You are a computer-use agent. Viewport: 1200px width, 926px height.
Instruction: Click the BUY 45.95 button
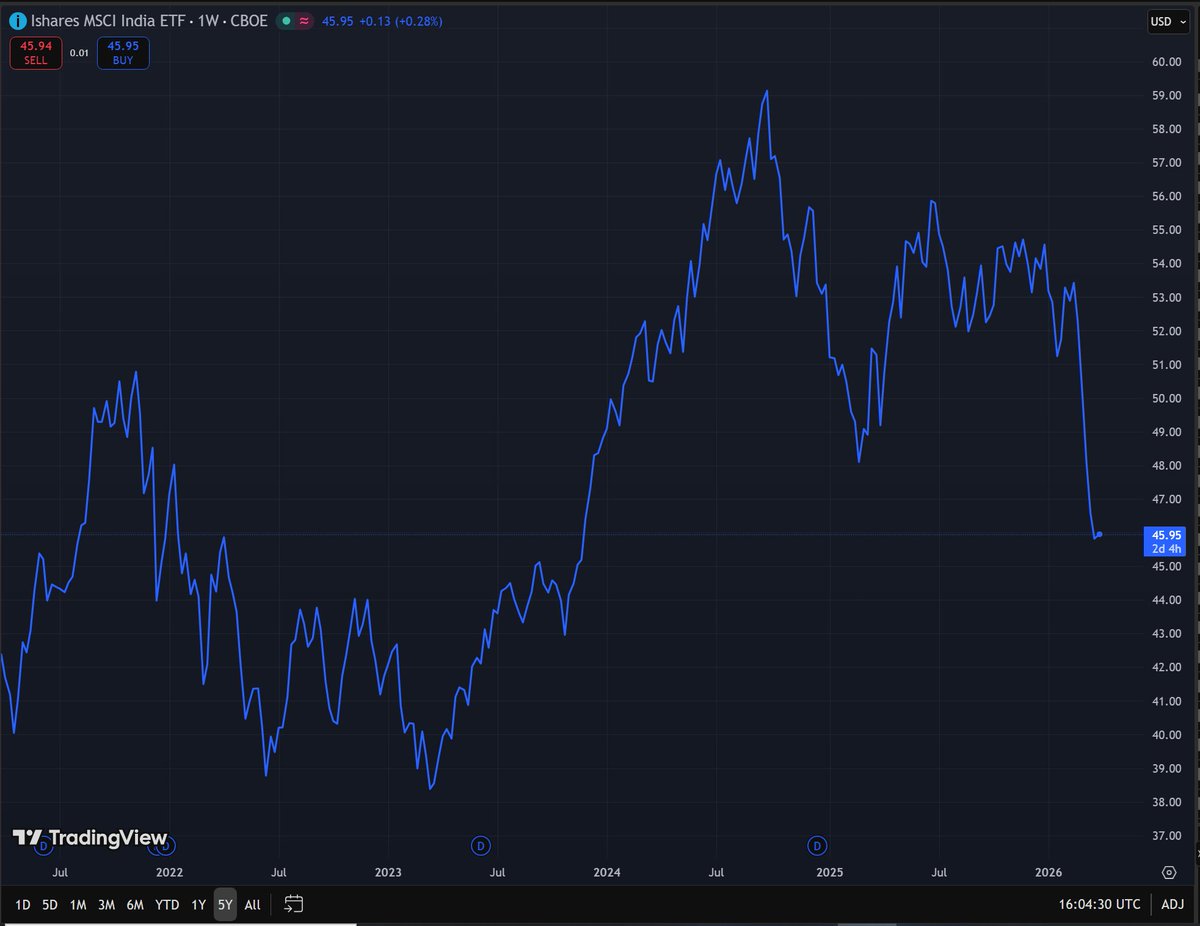click(x=123, y=53)
